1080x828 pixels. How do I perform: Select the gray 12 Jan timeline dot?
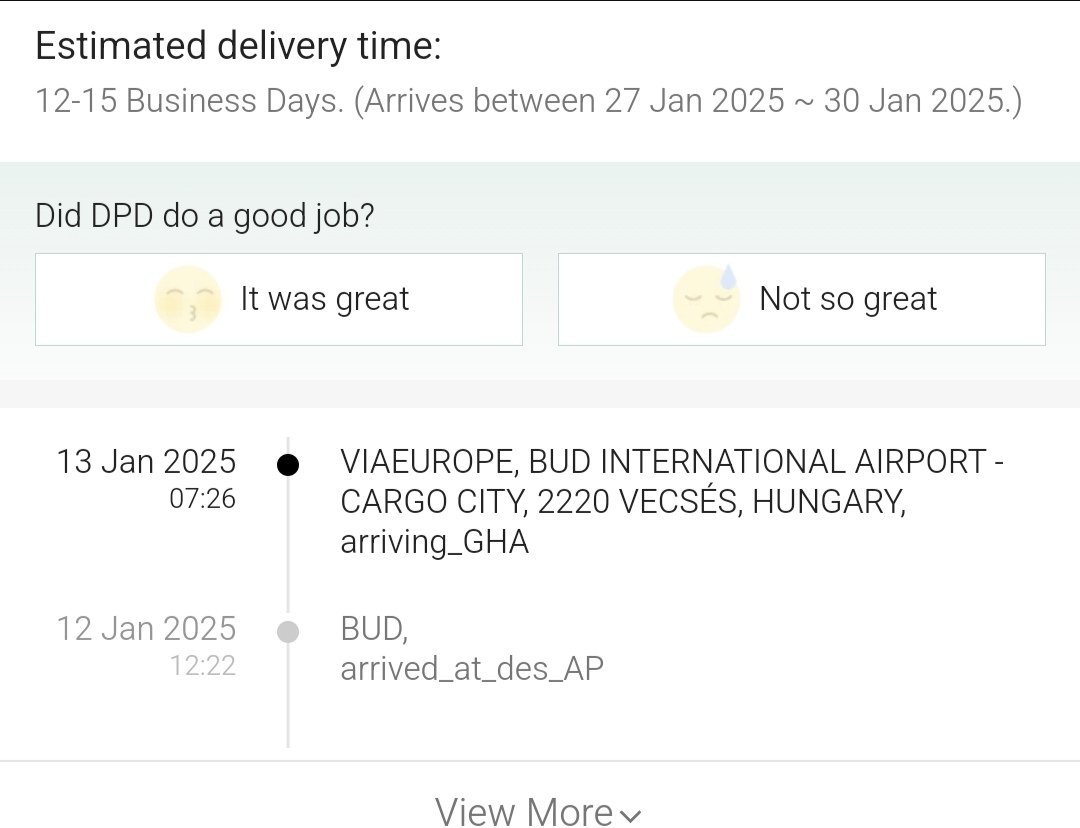[x=288, y=632]
